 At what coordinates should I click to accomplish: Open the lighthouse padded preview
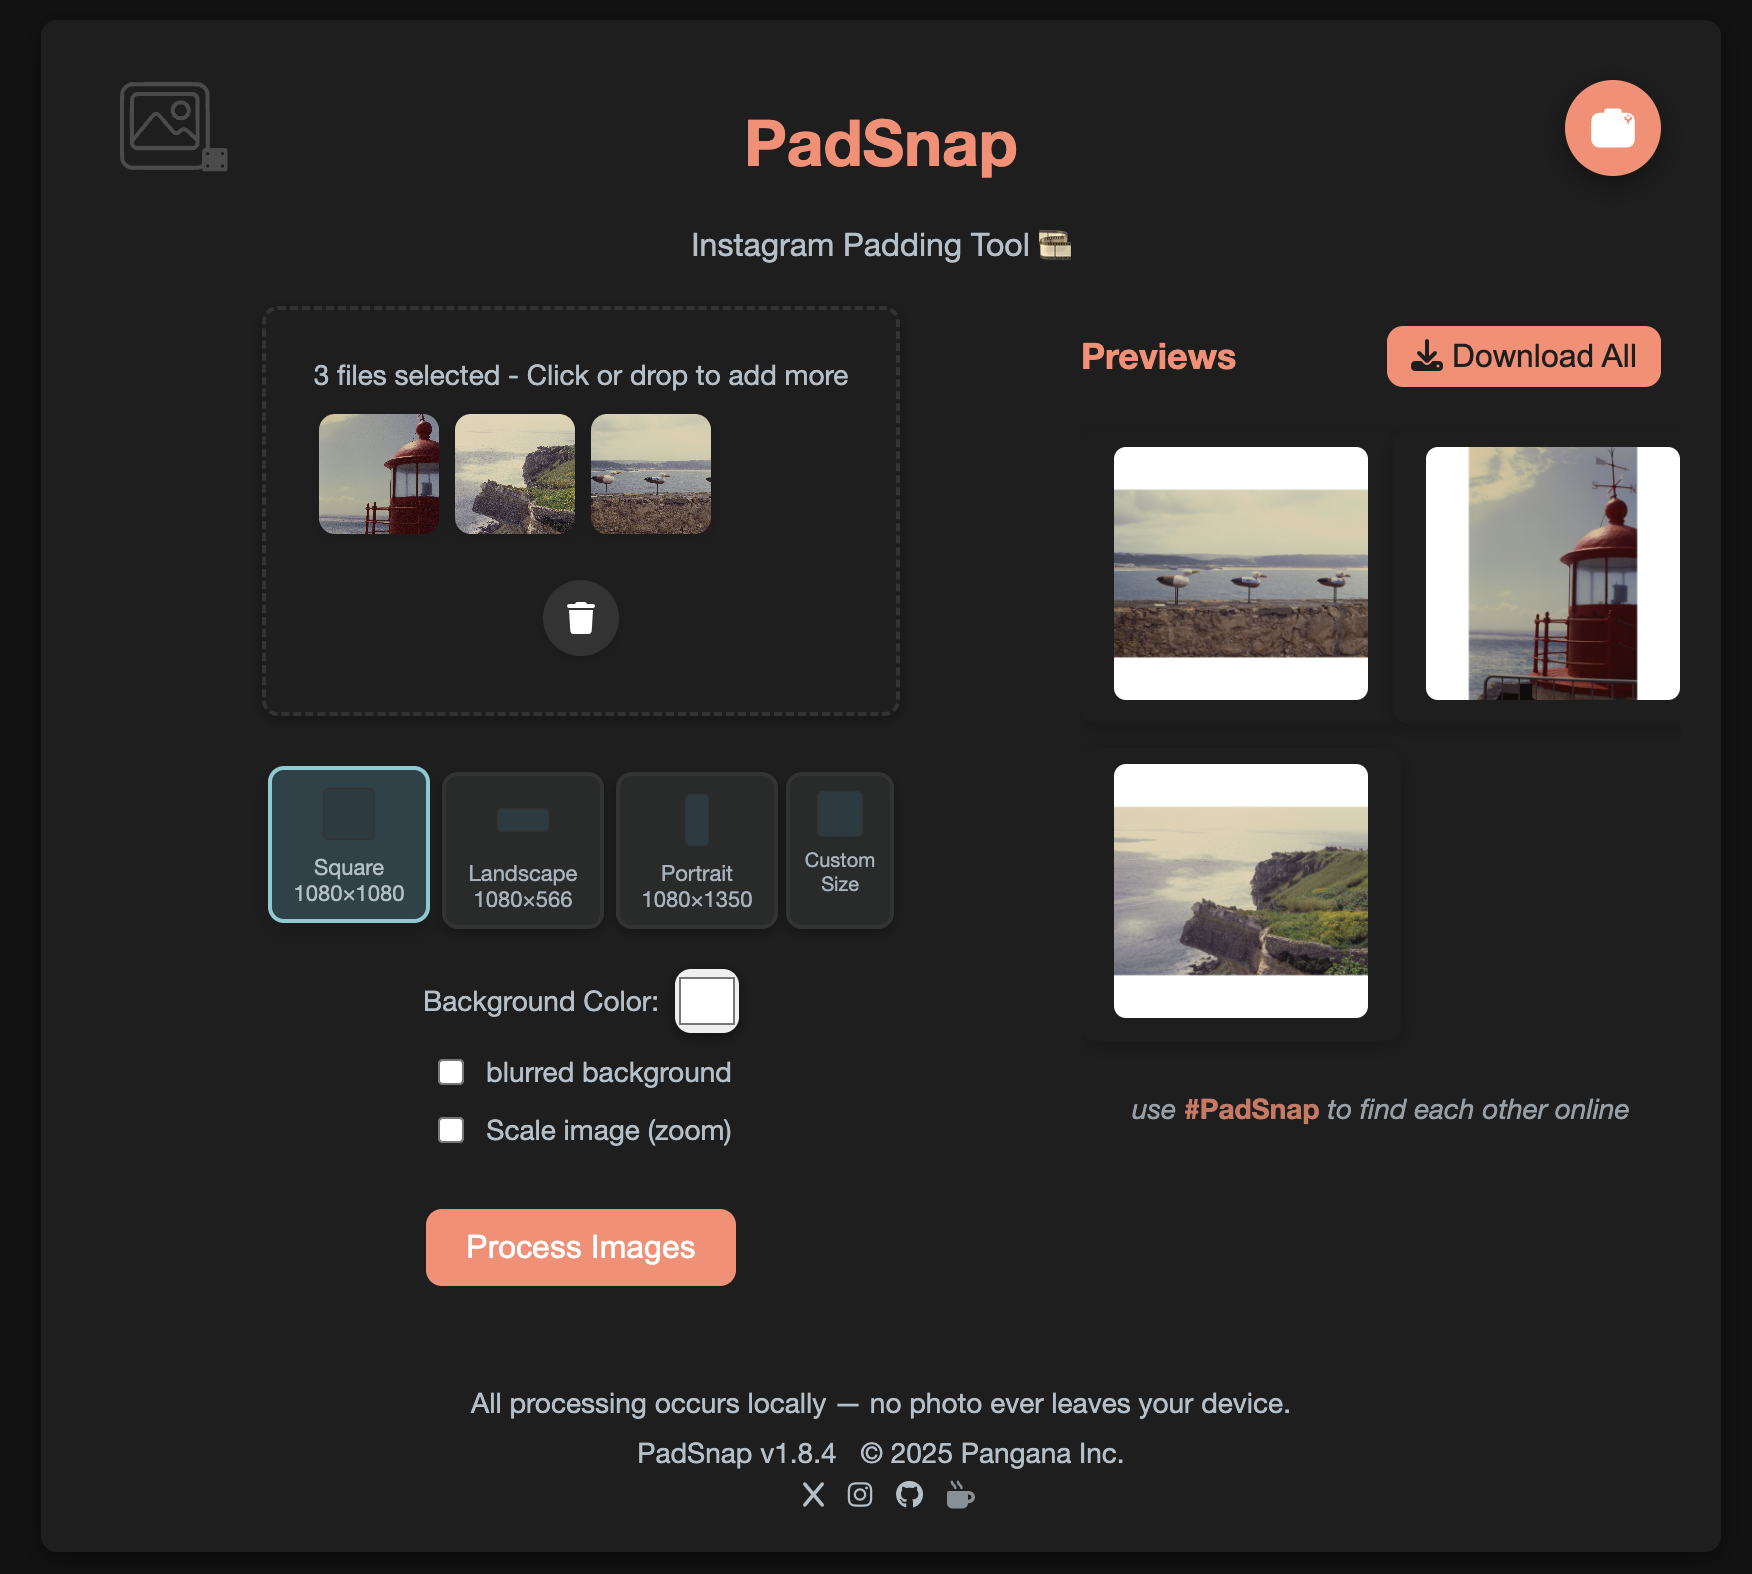click(x=1553, y=573)
